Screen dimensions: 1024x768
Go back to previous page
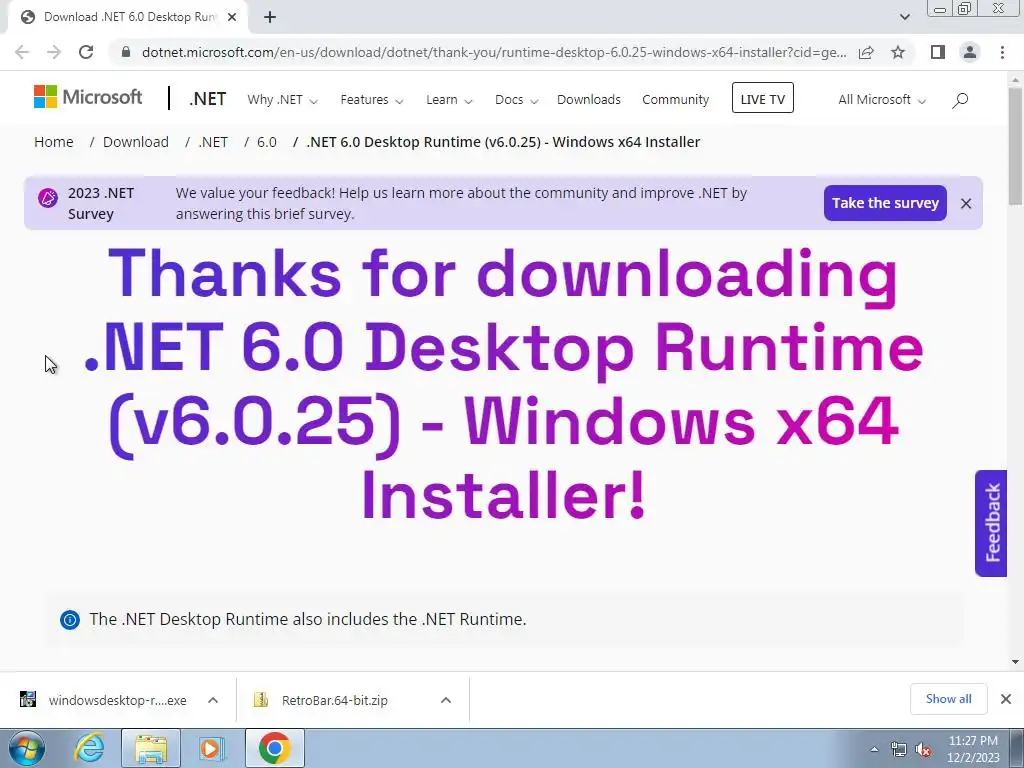click(22, 52)
